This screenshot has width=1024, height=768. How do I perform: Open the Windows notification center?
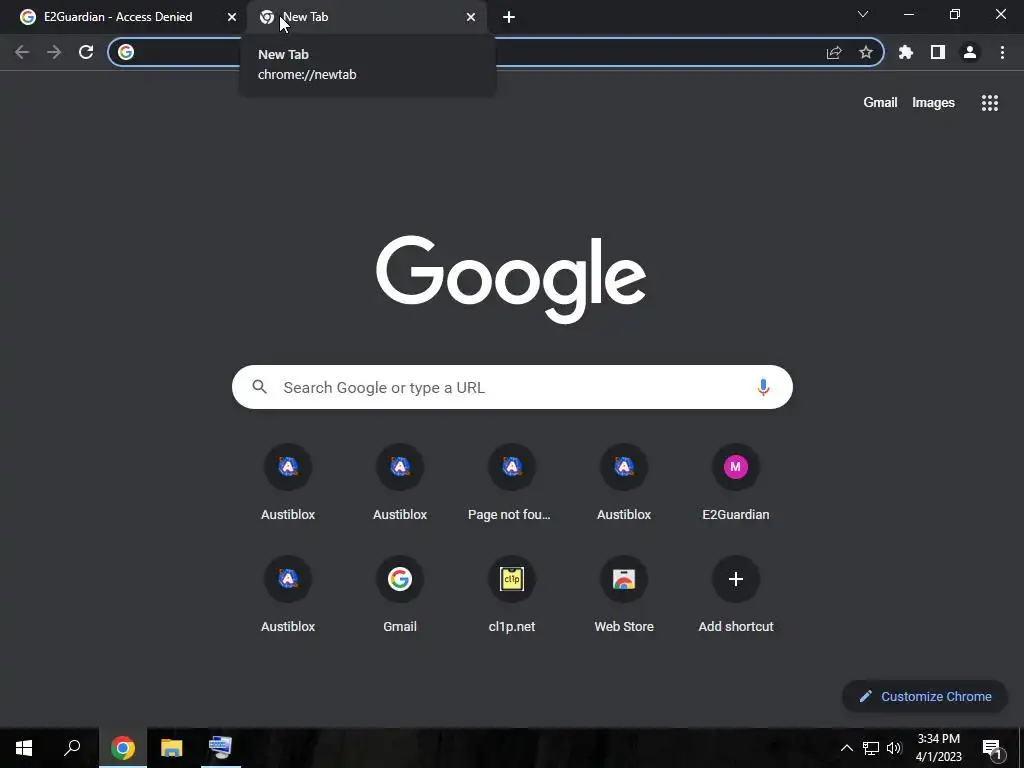993,748
